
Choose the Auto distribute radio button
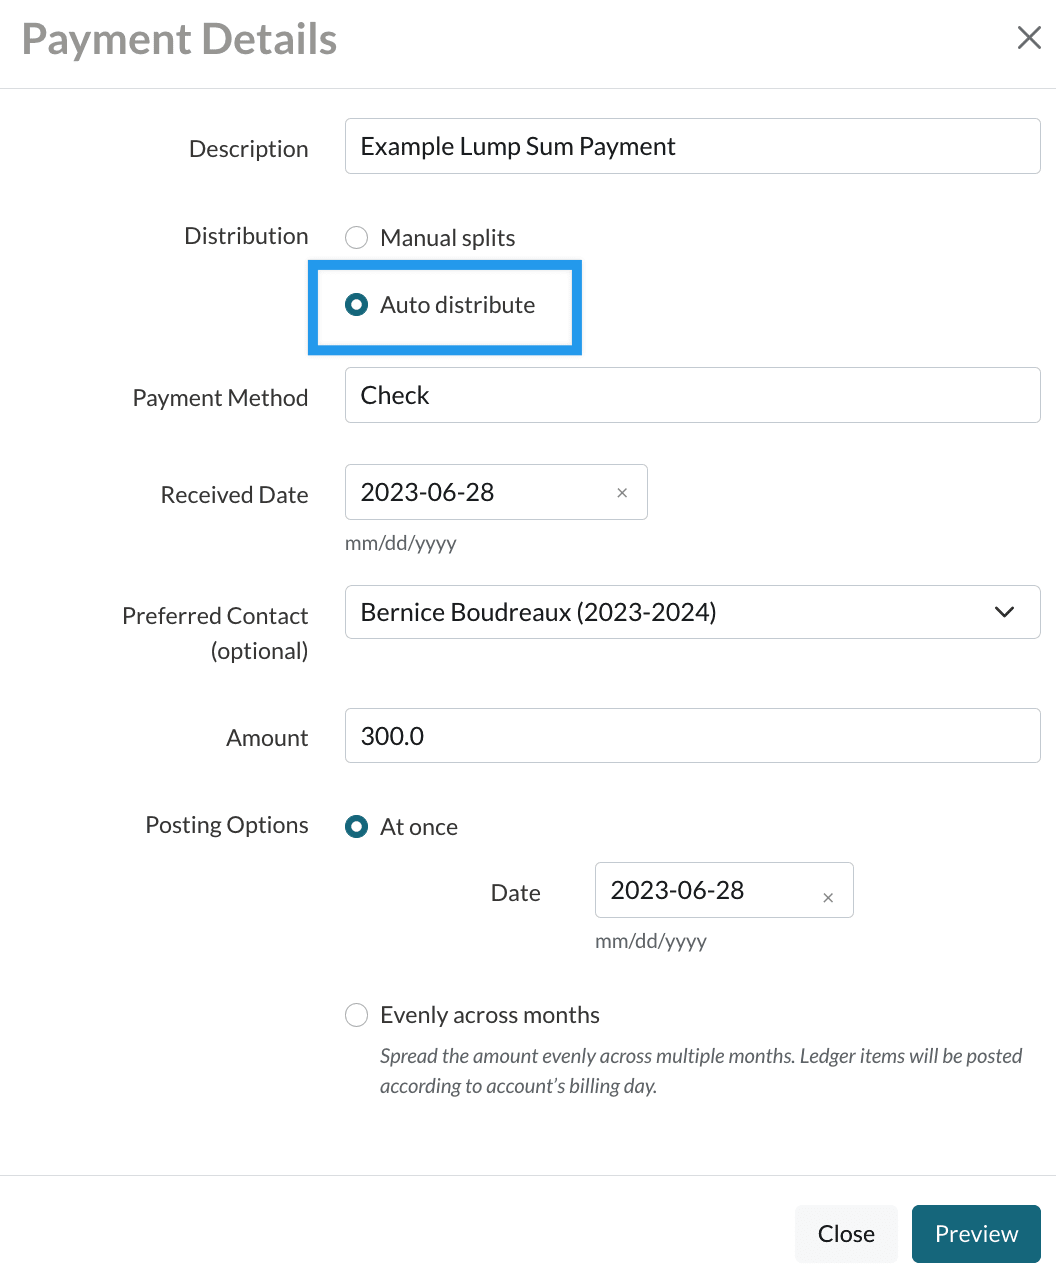(x=357, y=305)
